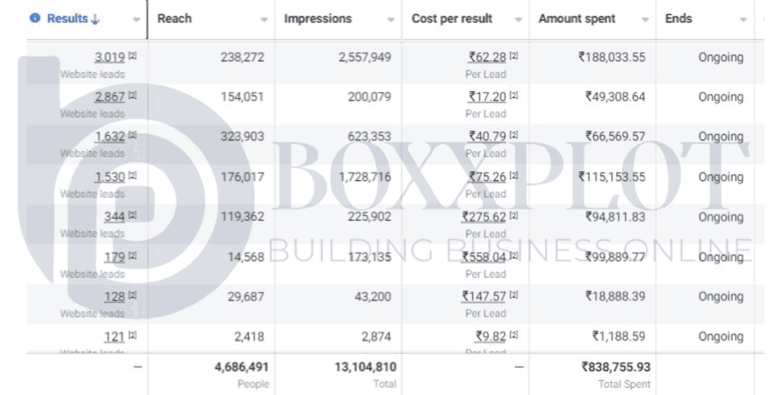Select the total reach 4,686,491
This screenshot has width=768, height=395.
pyautogui.click(x=241, y=367)
